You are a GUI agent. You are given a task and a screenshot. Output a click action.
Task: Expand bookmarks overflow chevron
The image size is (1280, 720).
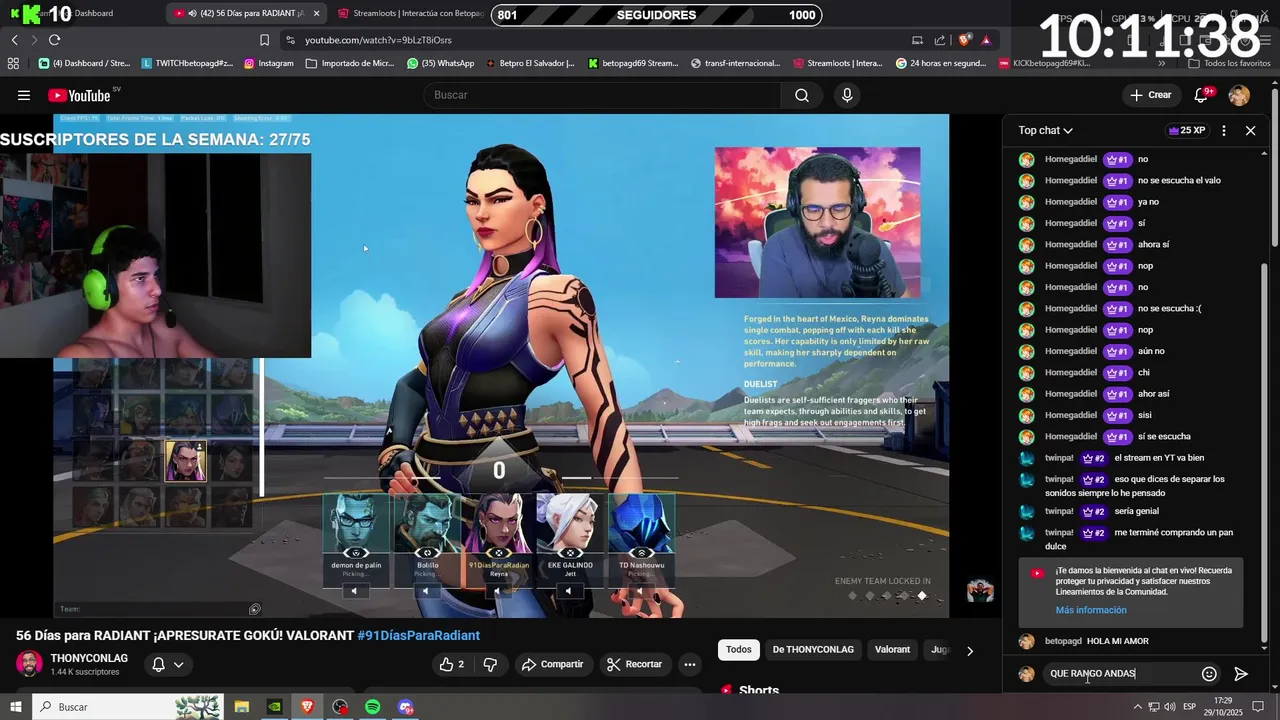click(1162, 63)
